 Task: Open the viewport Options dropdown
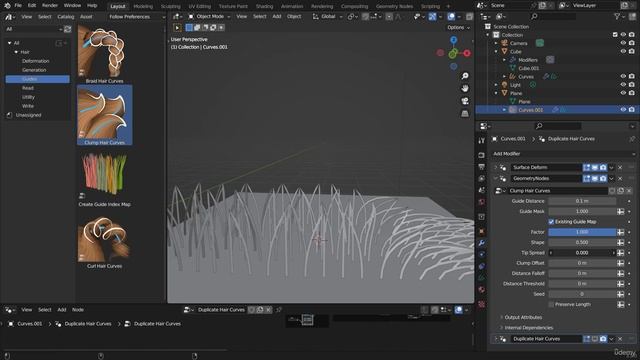[x=458, y=28]
